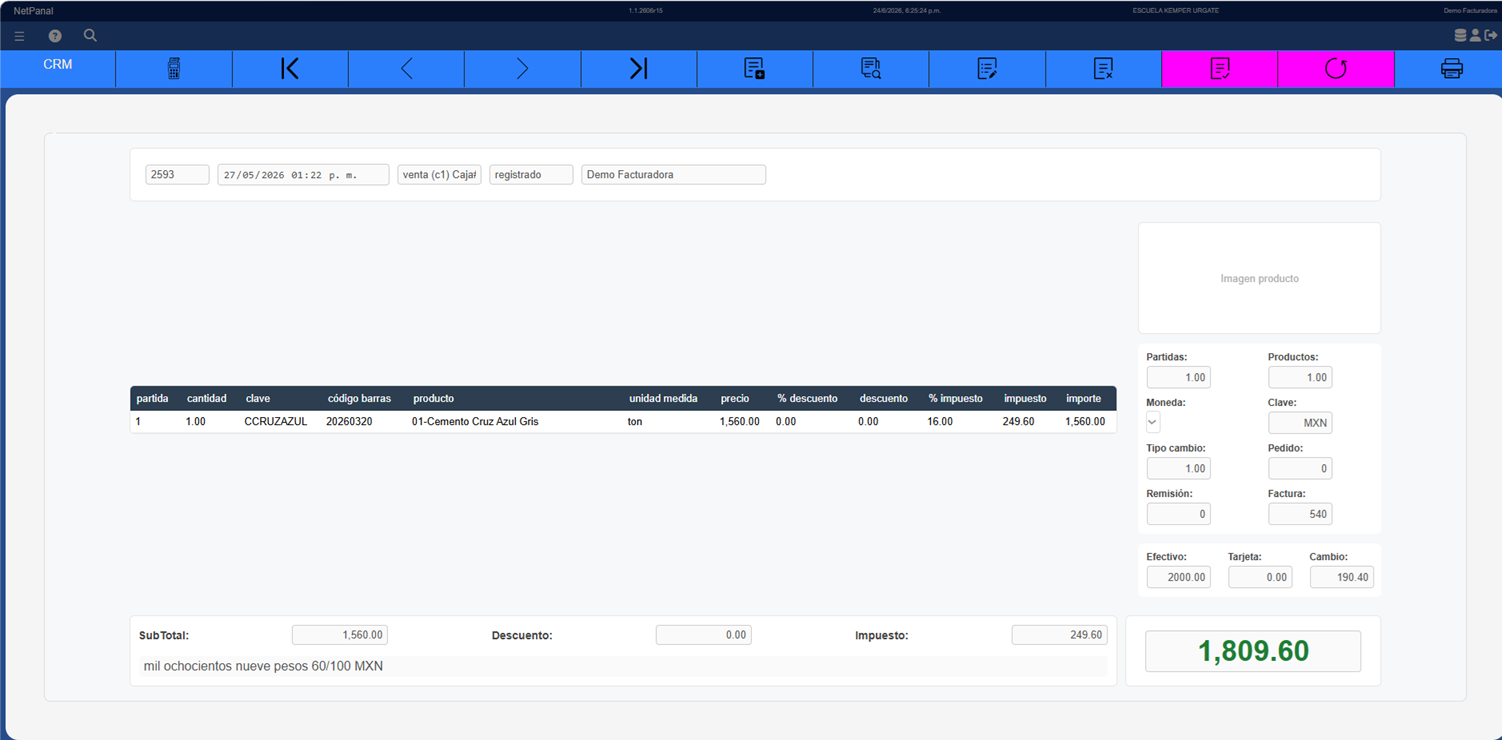Go to the previous record
The image size is (1502, 740).
(x=406, y=68)
